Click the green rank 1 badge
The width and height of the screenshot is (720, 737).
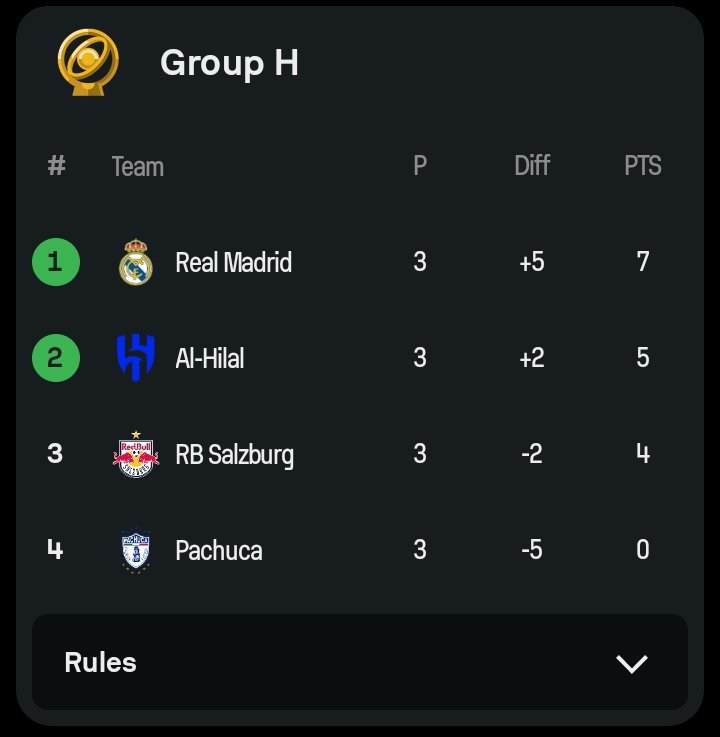pos(56,262)
